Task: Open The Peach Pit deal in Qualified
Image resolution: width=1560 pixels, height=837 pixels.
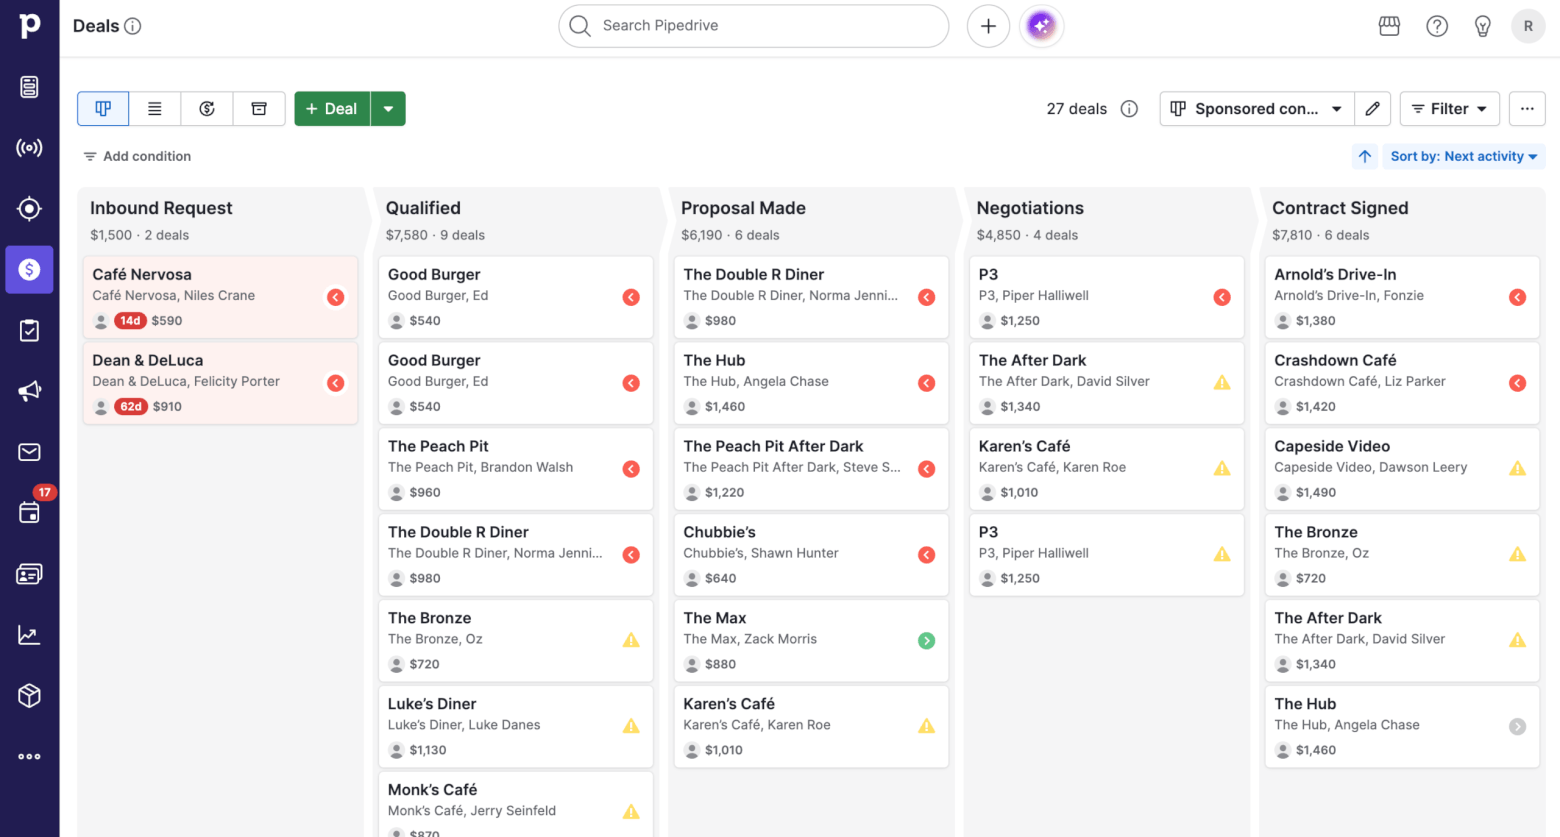Action: click(515, 469)
